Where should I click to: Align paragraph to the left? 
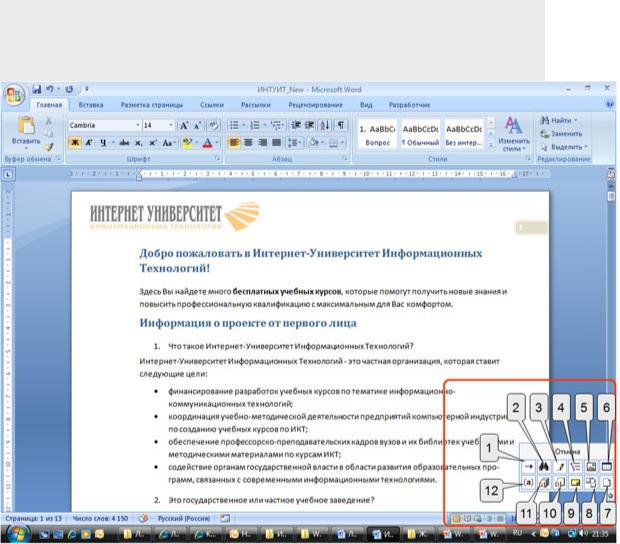pos(234,142)
